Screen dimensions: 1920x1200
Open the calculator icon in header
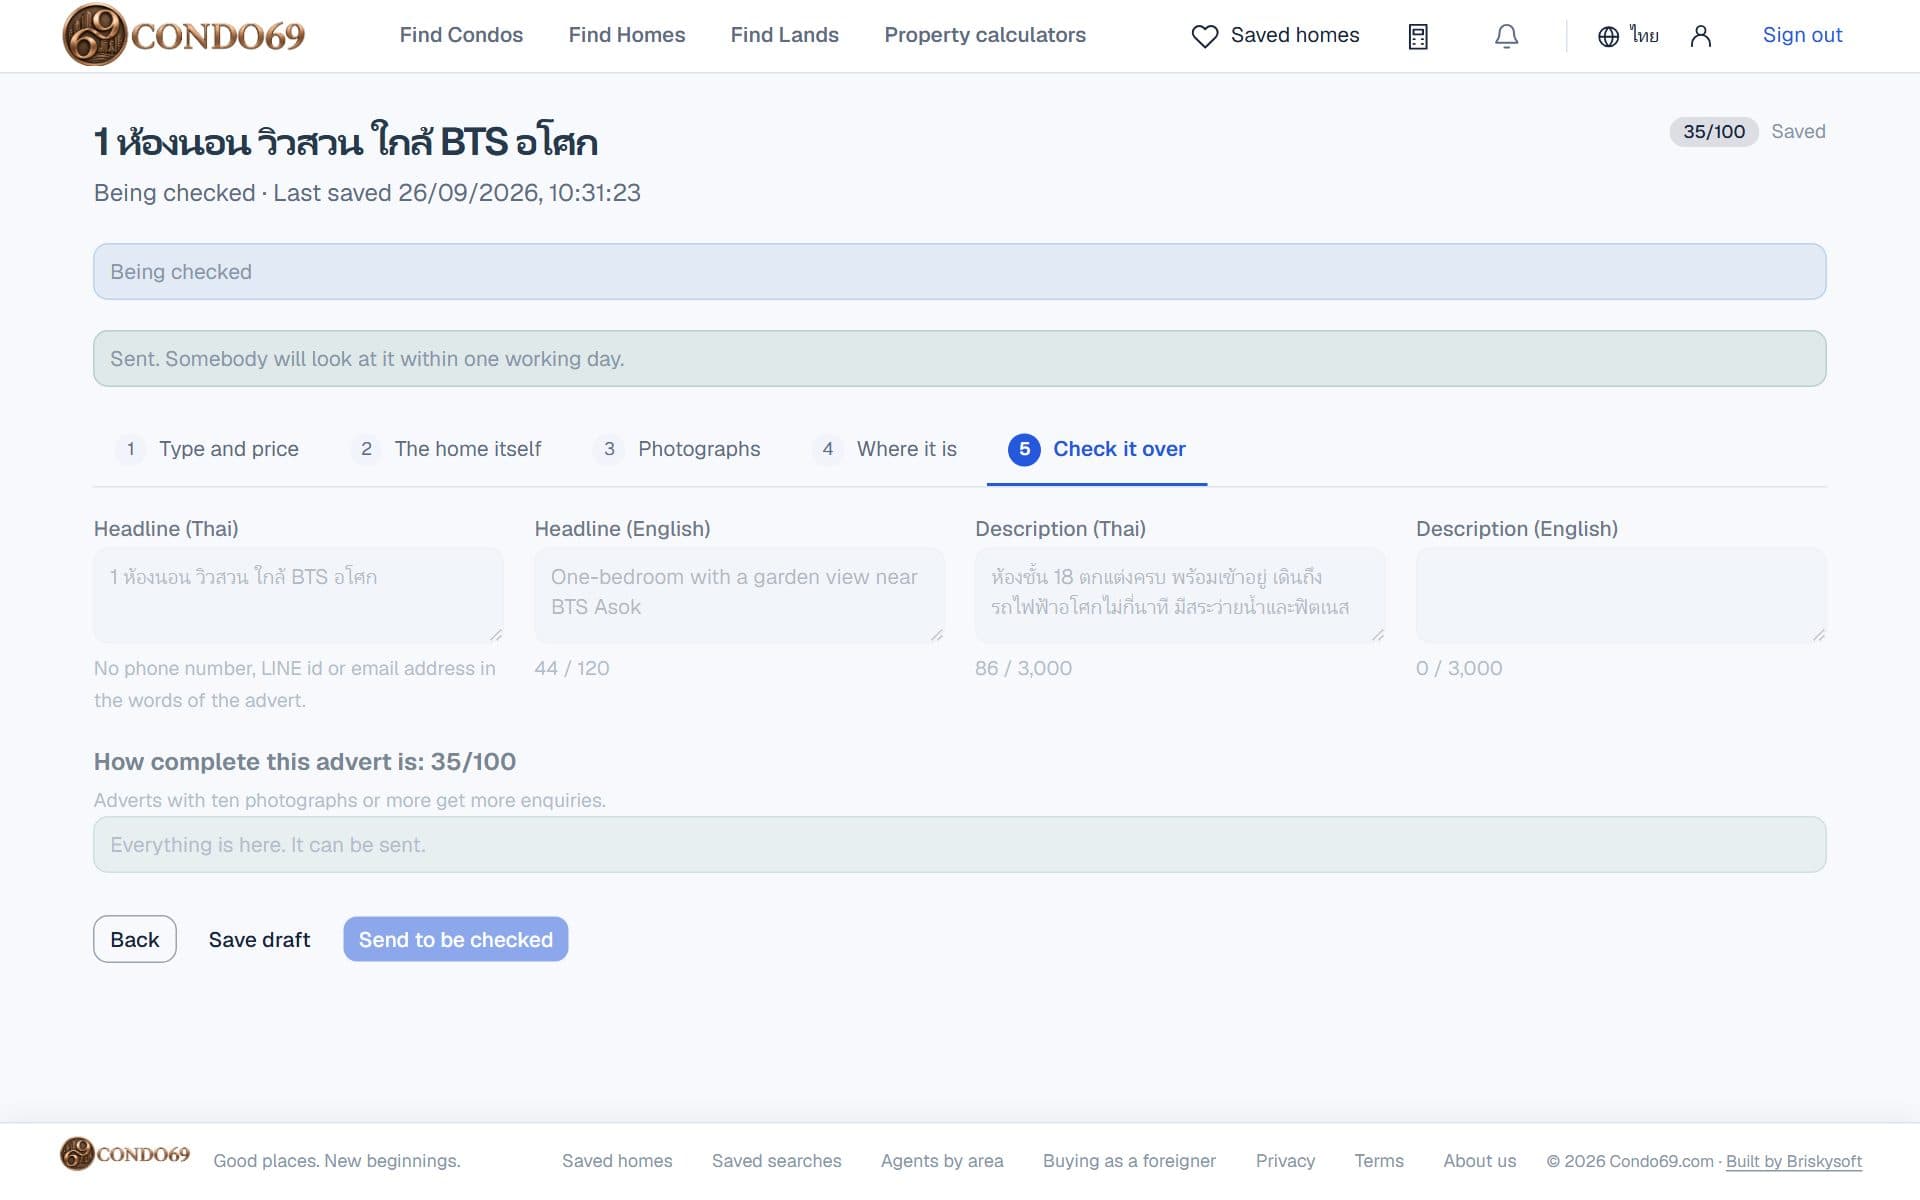point(1418,36)
